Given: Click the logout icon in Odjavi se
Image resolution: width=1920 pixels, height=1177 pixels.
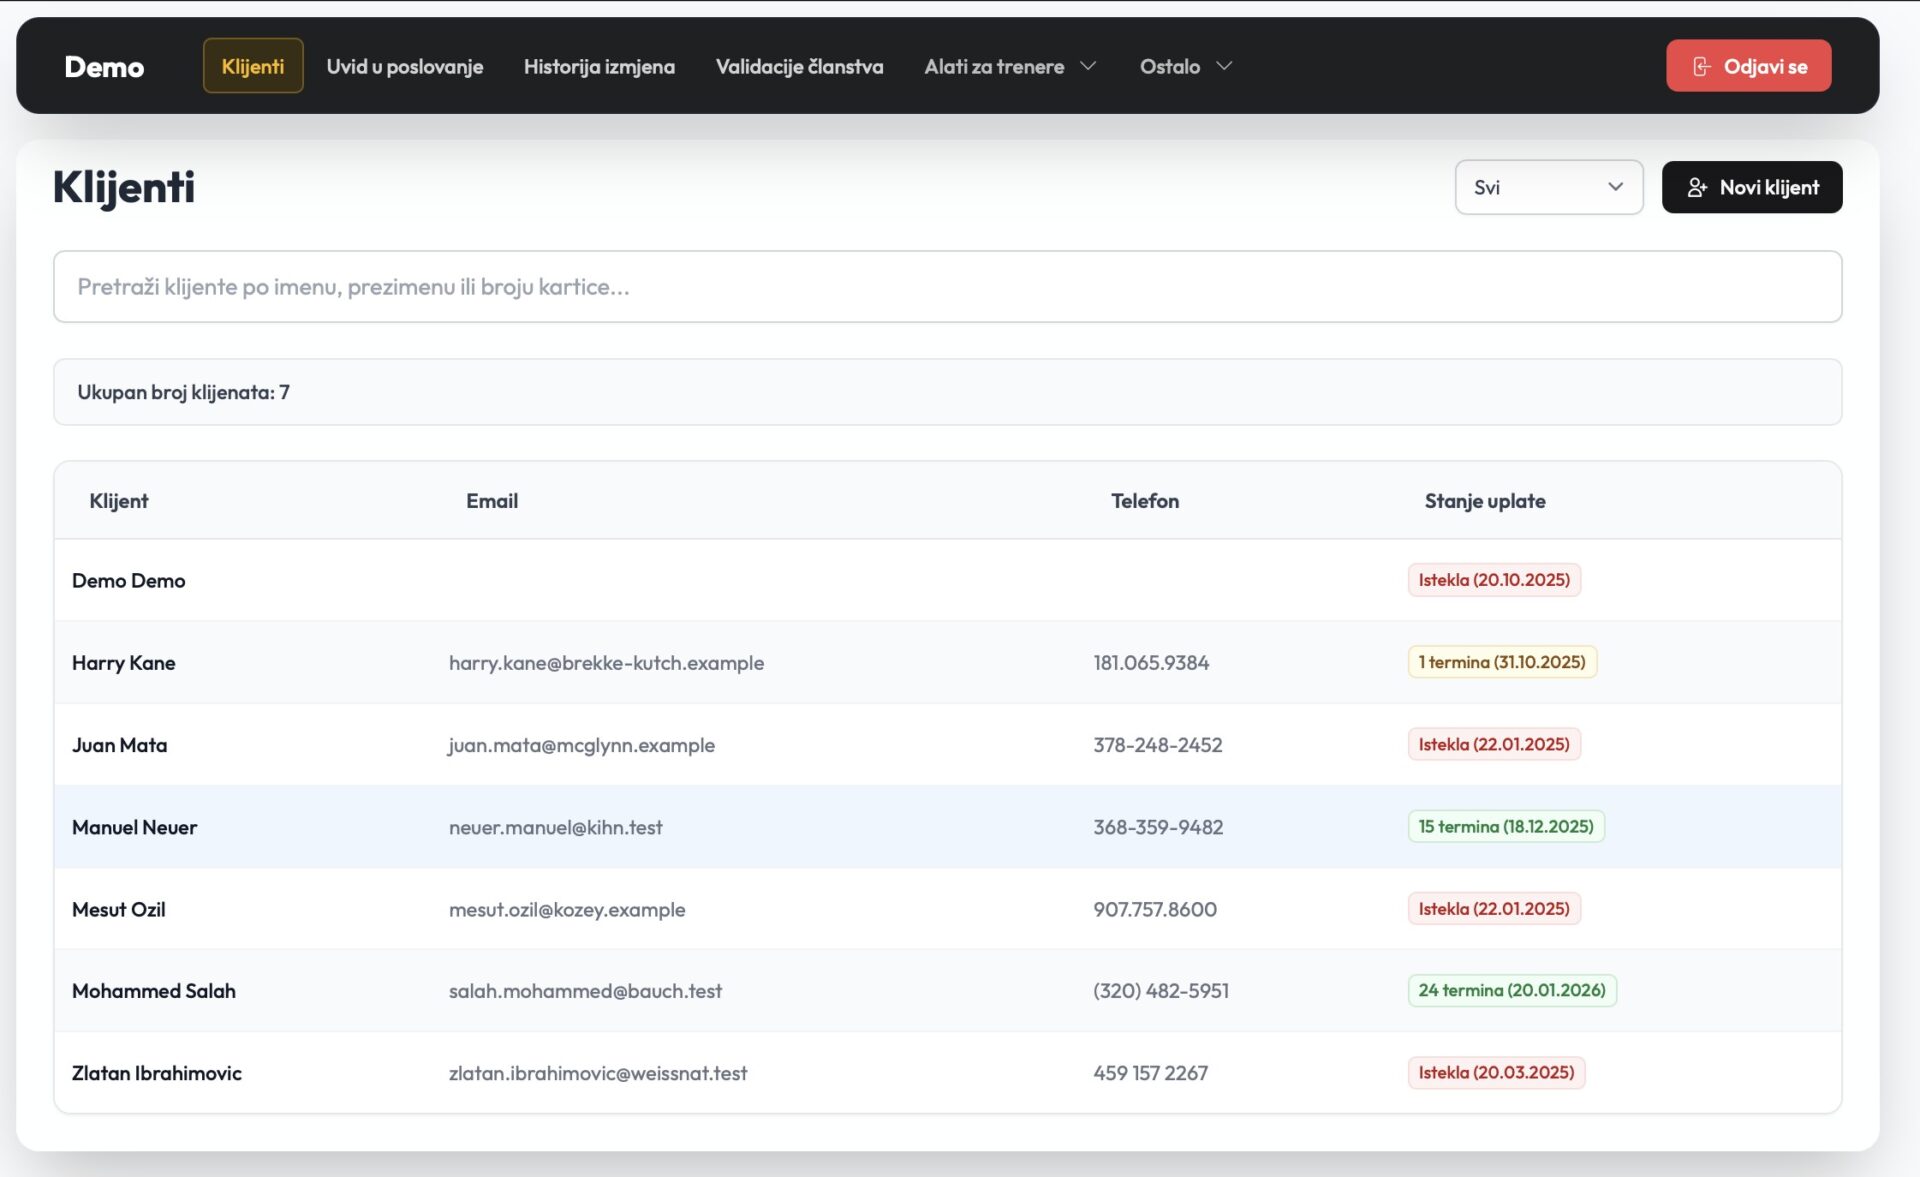Looking at the screenshot, I should 1701,66.
